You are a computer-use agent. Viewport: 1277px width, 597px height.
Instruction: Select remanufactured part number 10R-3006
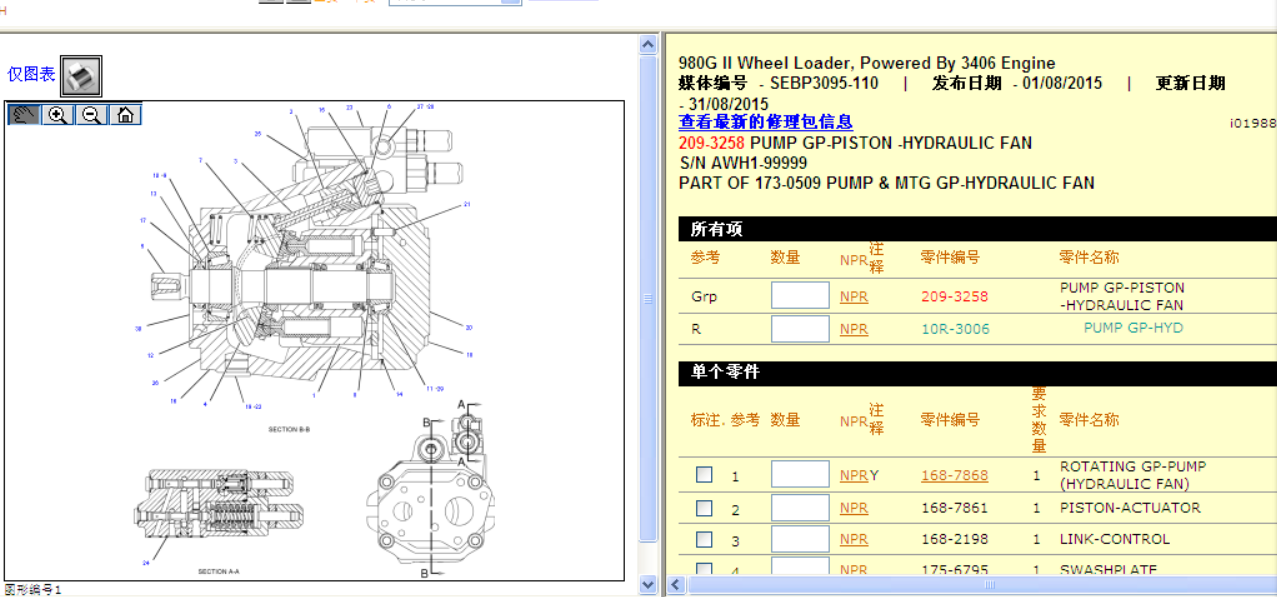click(955, 329)
